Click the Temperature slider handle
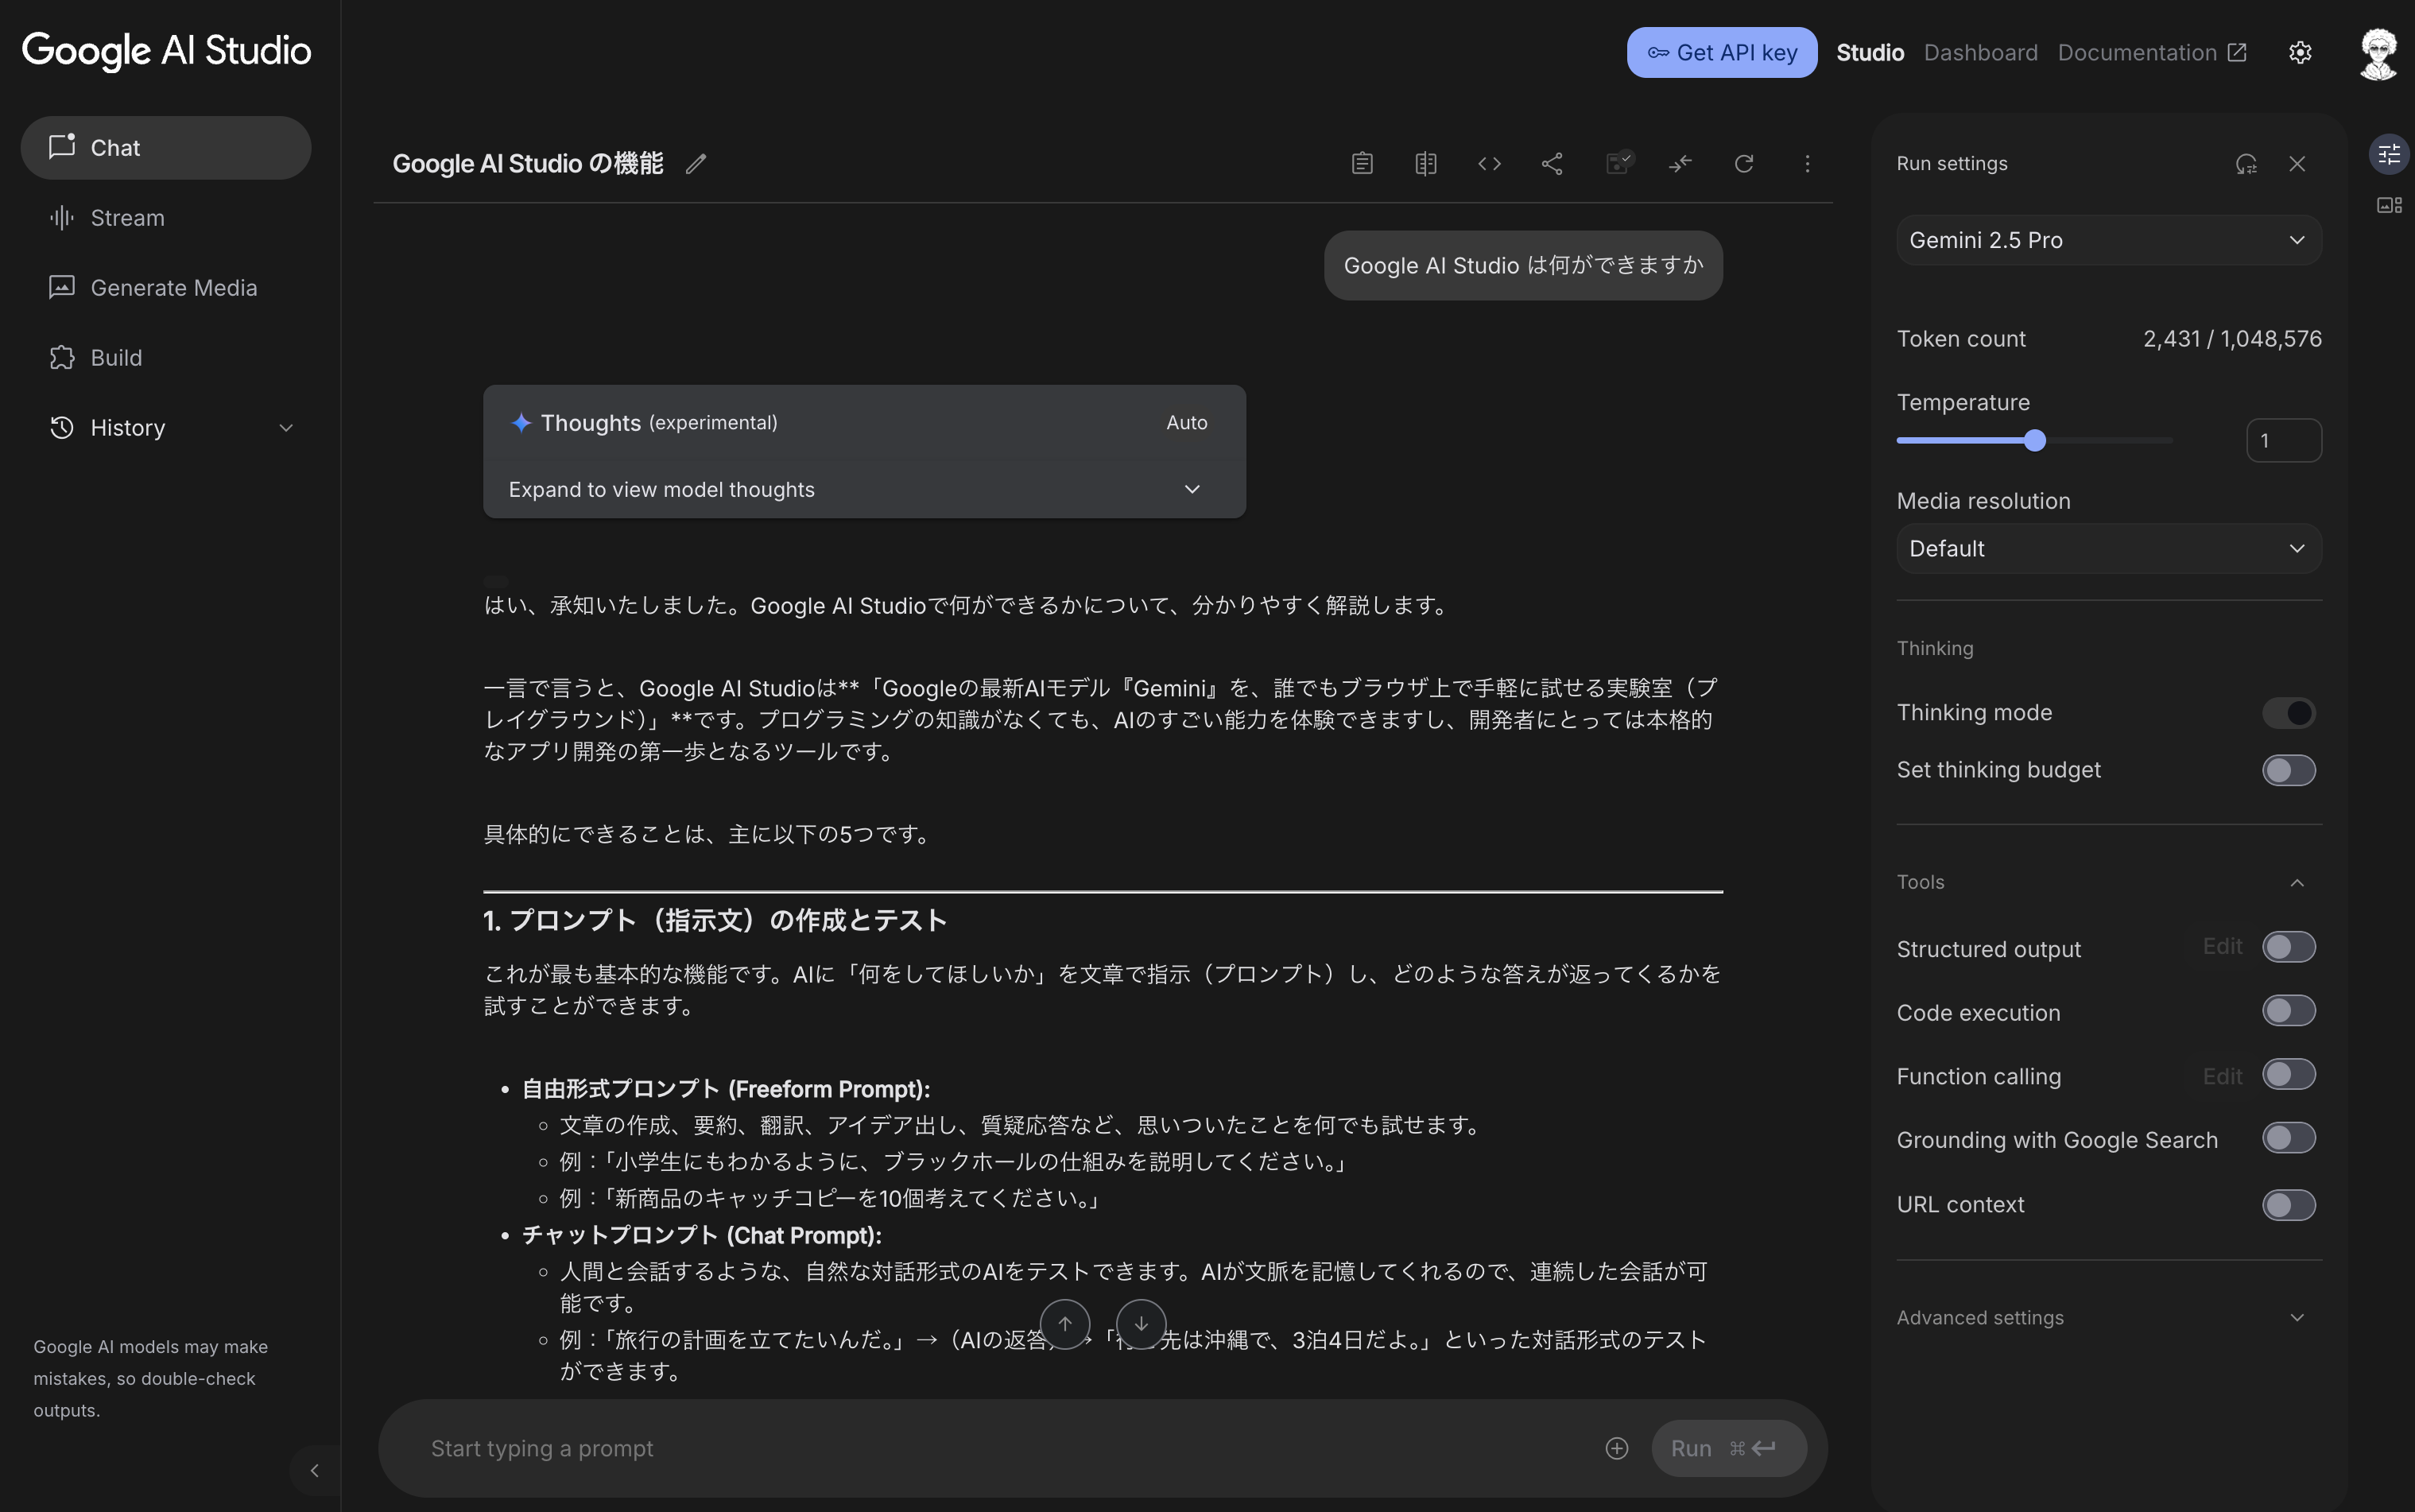 [2035, 441]
